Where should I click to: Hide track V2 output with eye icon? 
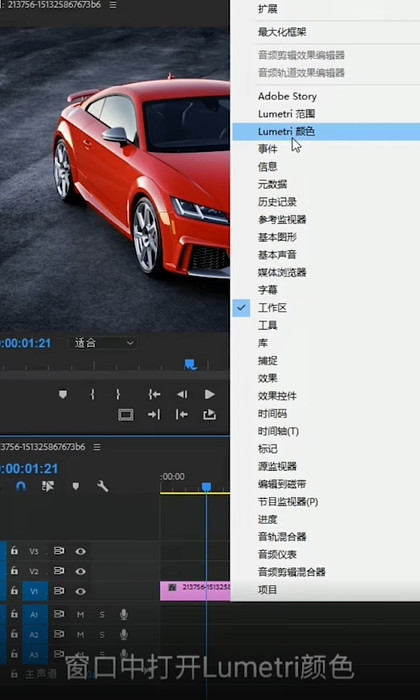point(80,571)
